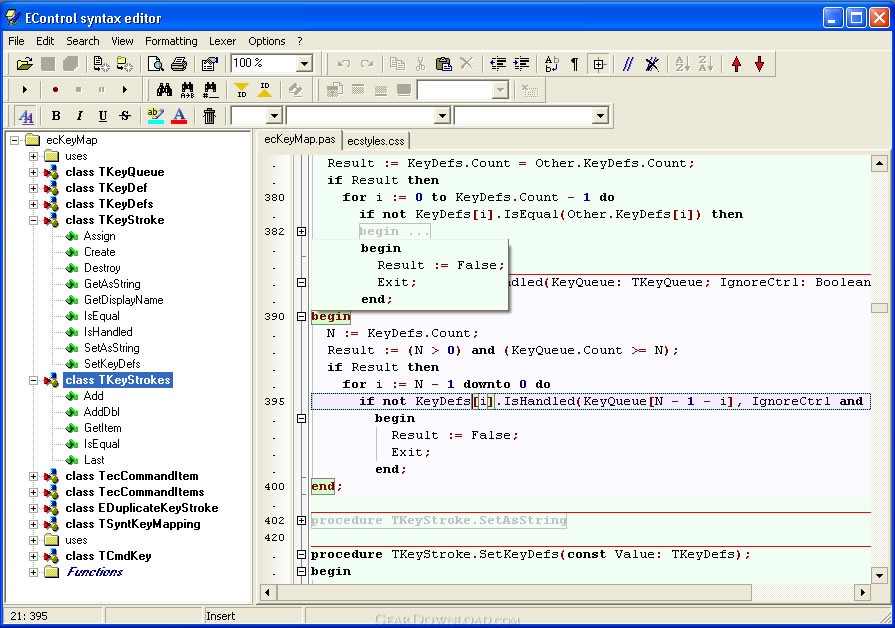Collapse the class TKeyStroke tree node
The height and width of the screenshot is (628, 895).
point(33,220)
